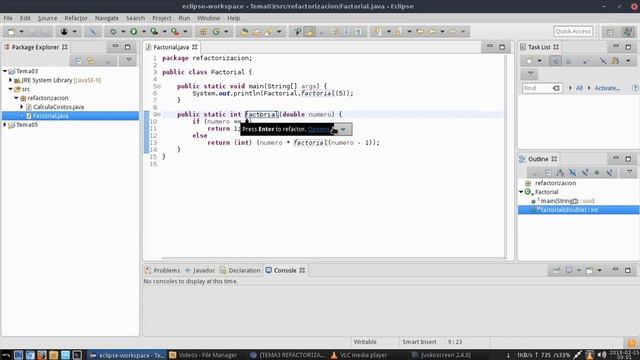The width and height of the screenshot is (640, 360).
Task: Toggle Link with Editor in Package Explorer
Action: point(91,61)
